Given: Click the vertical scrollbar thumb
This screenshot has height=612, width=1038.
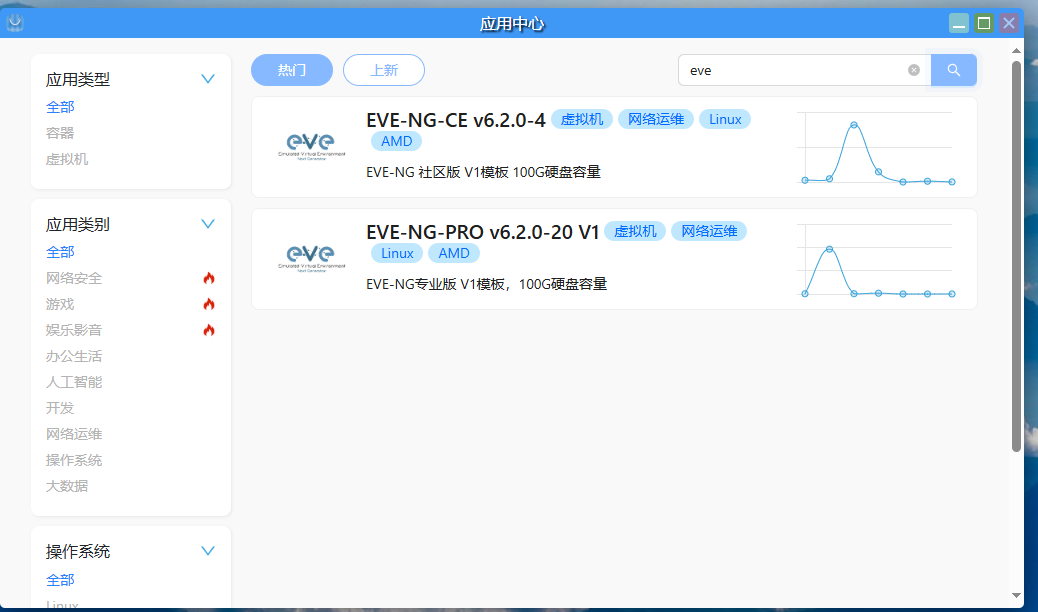Looking at the screenshot, I should point(1017,256).
